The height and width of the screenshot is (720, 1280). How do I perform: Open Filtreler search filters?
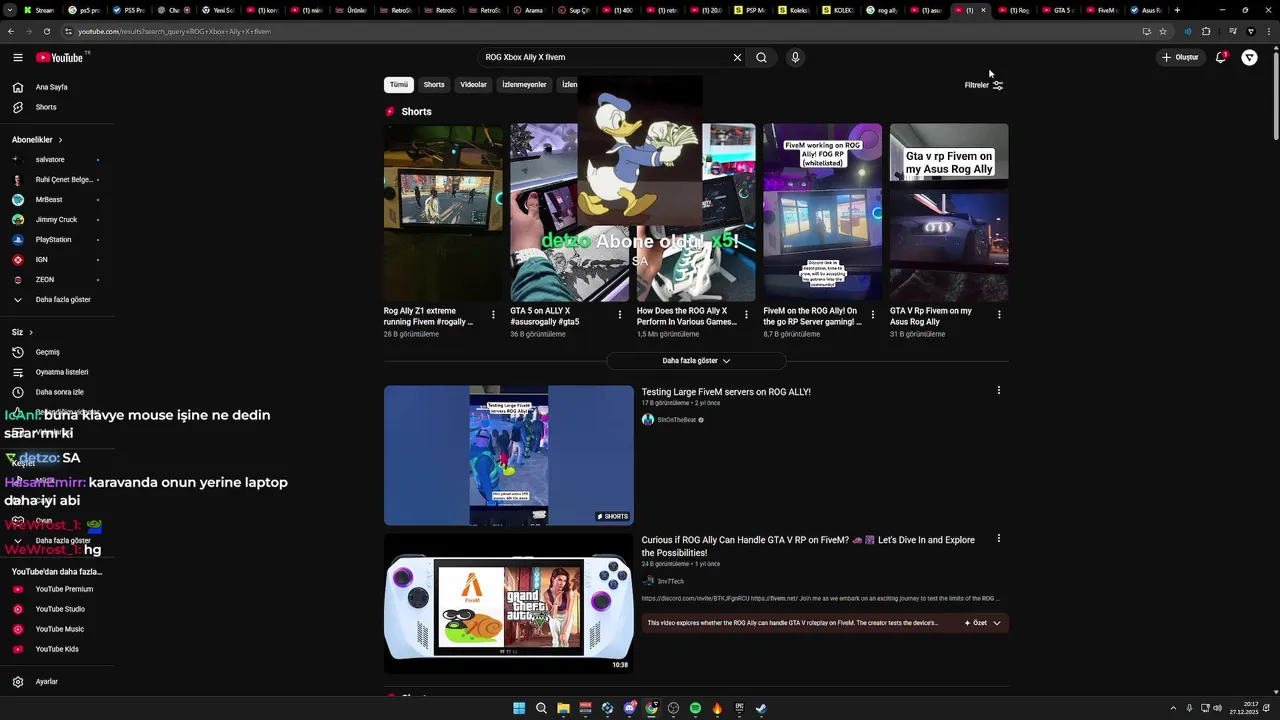[984, 85]
